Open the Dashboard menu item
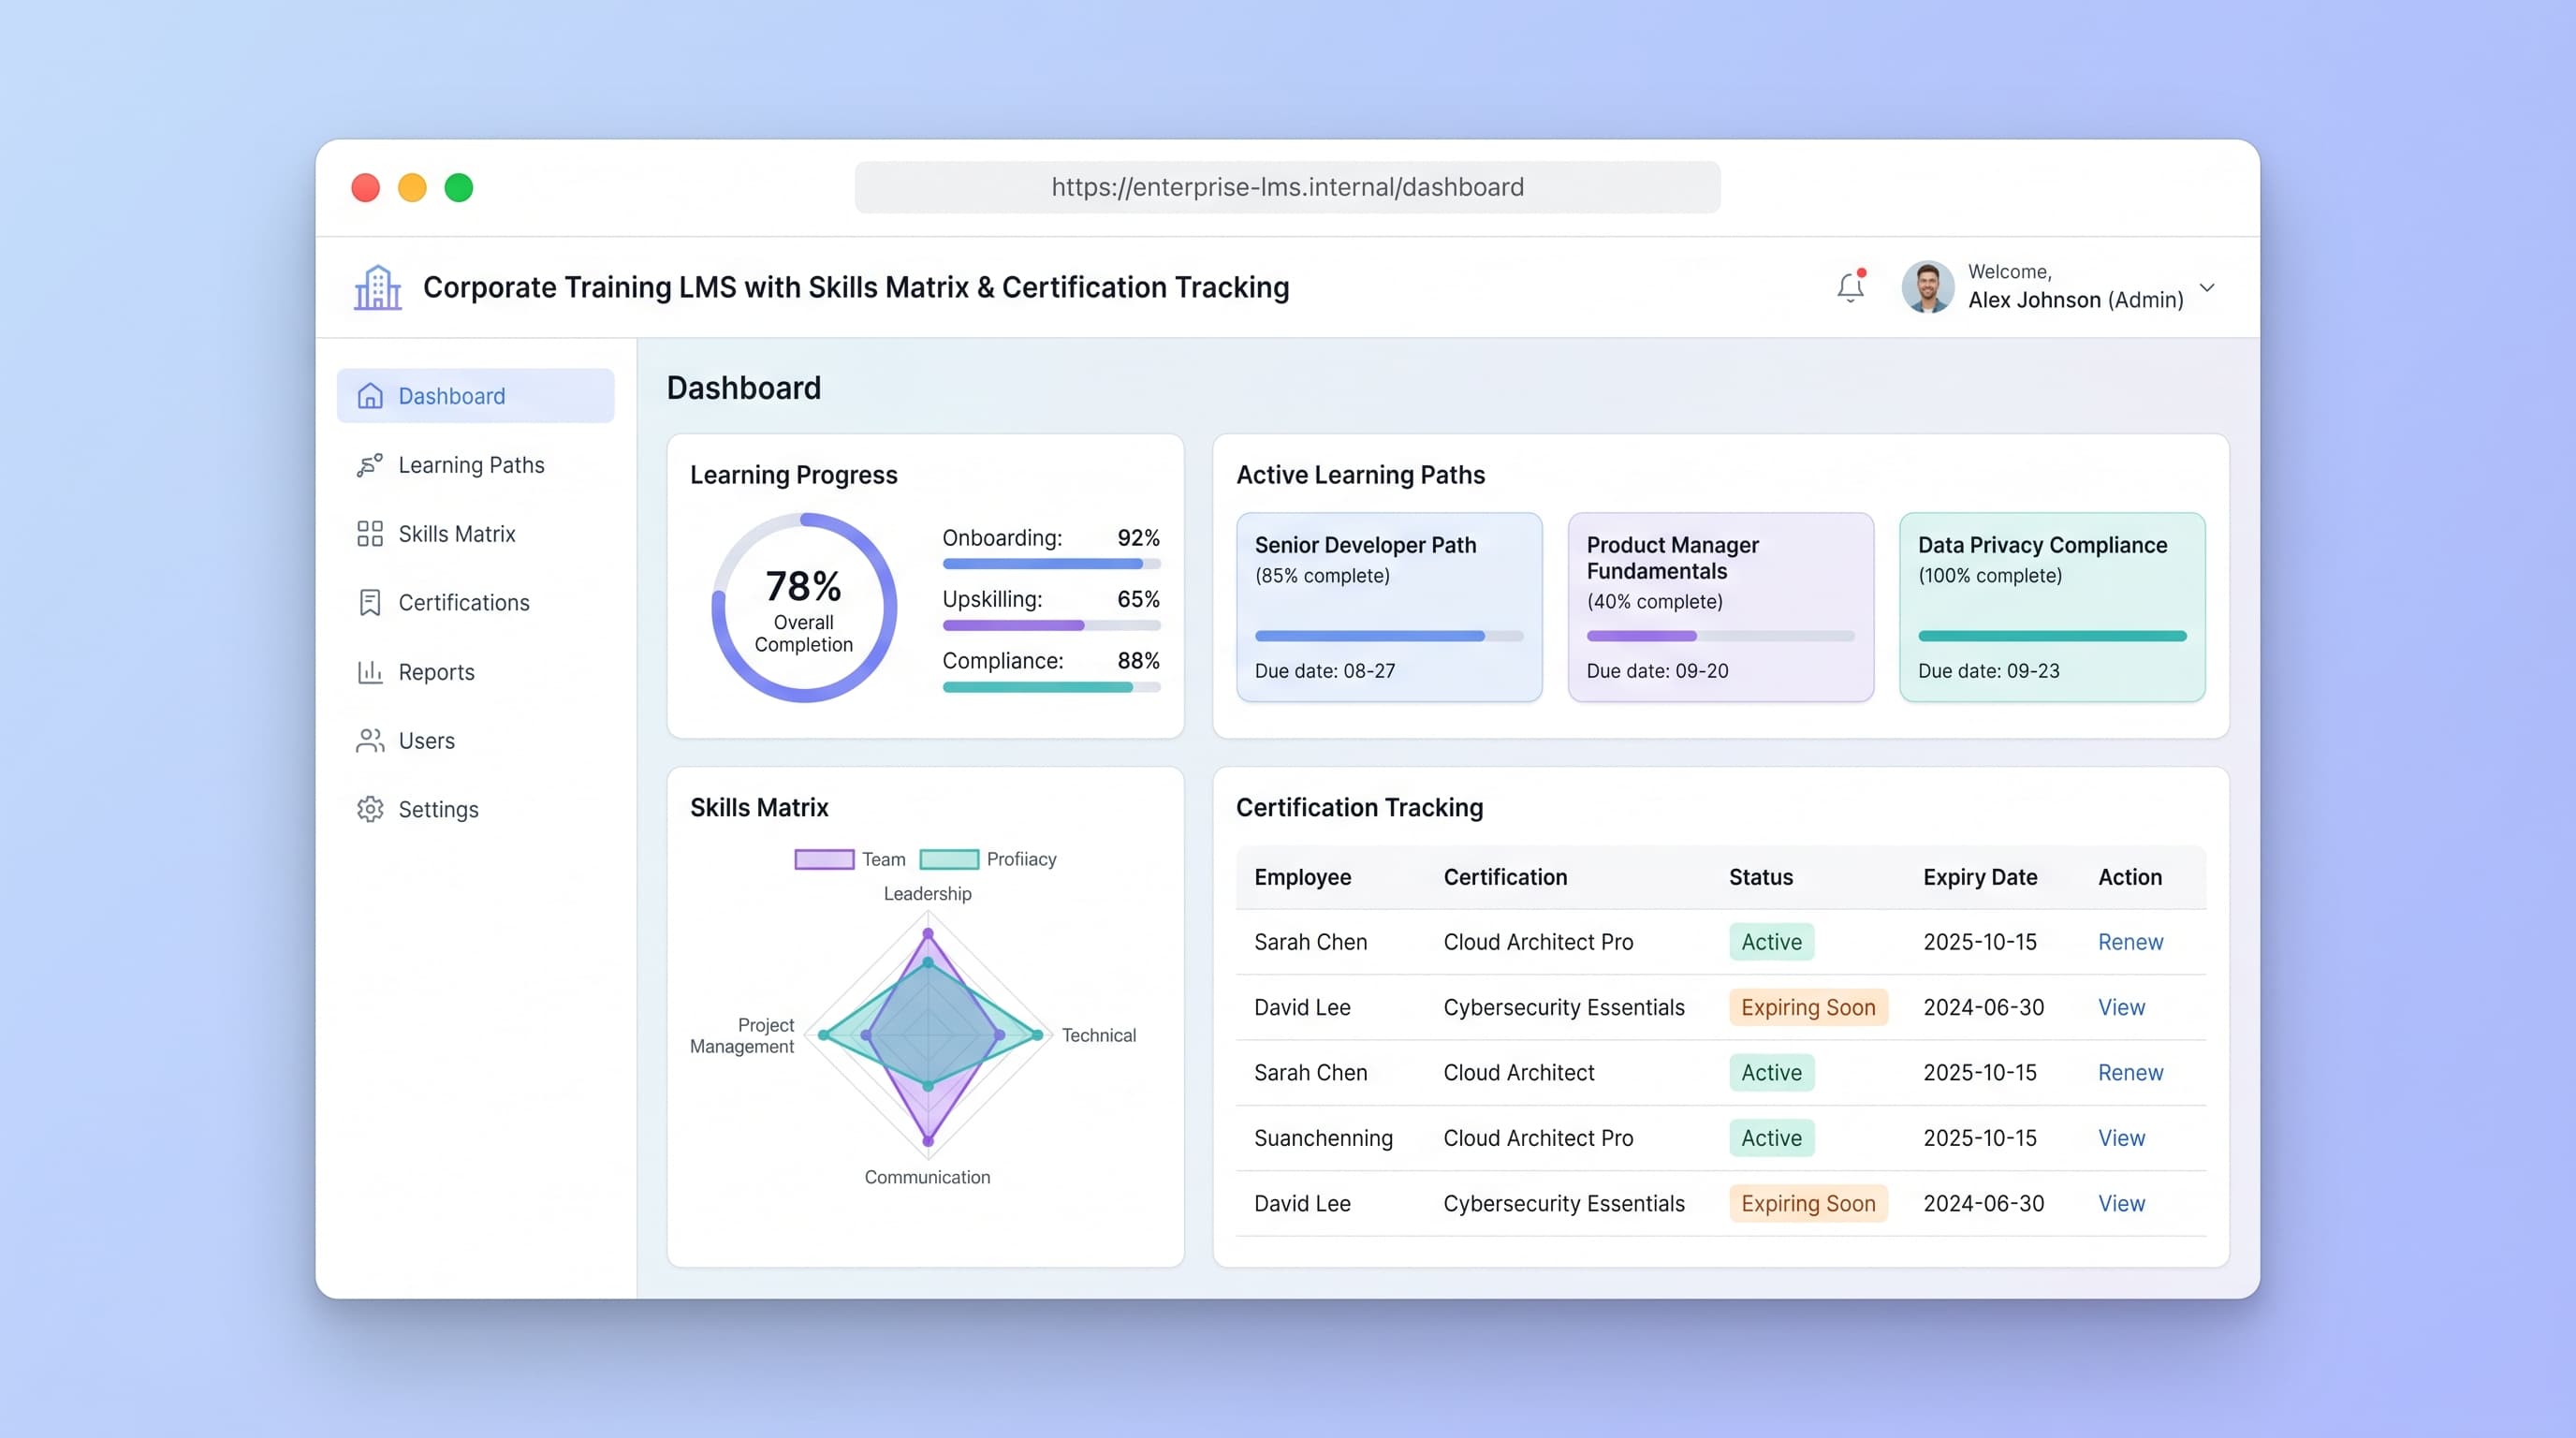 click(x=476, y=396)
